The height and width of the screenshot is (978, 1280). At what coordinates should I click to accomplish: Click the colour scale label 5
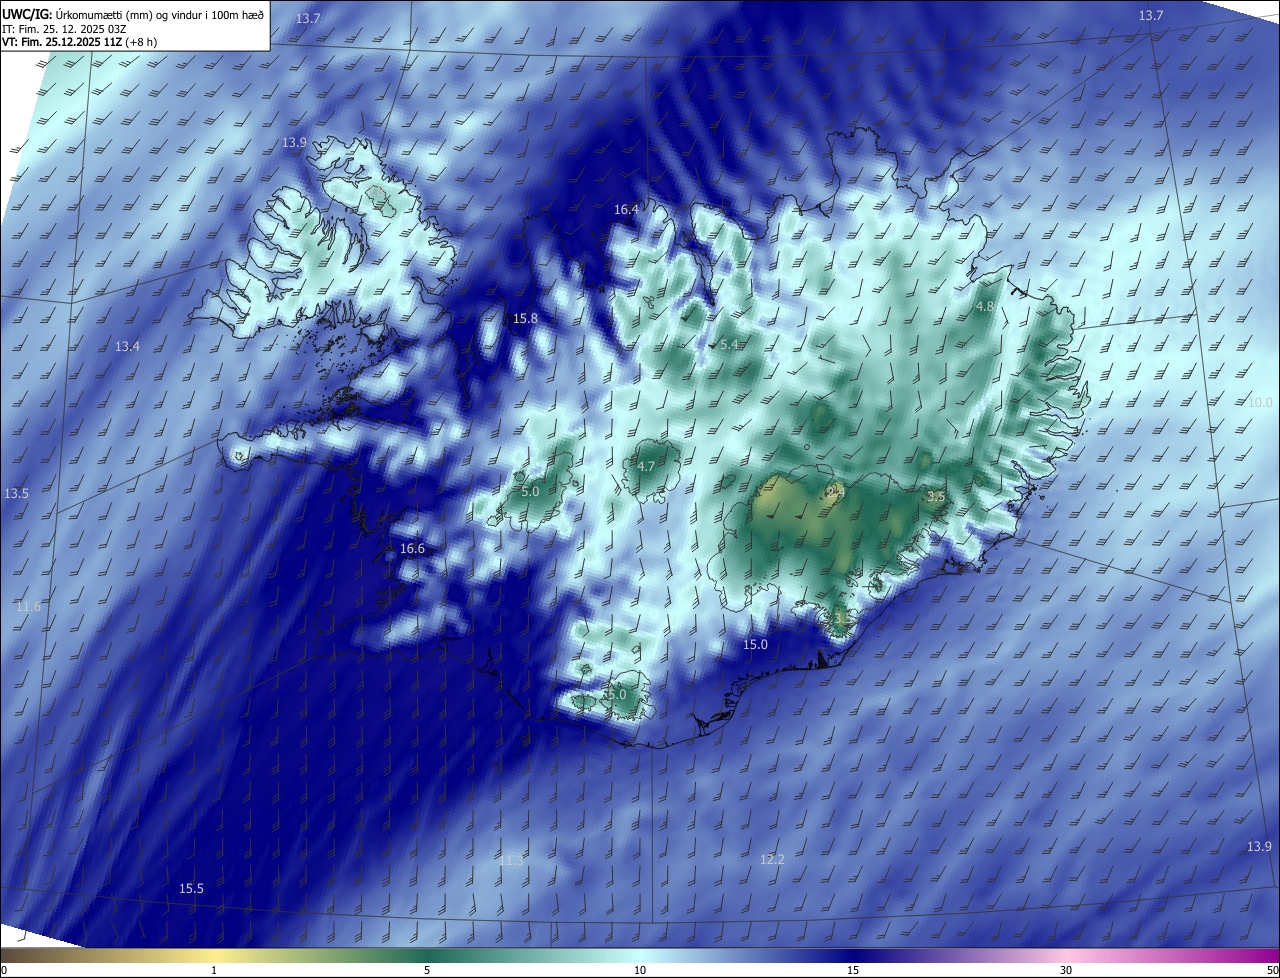pyautogui.click(x=427, y=971)
